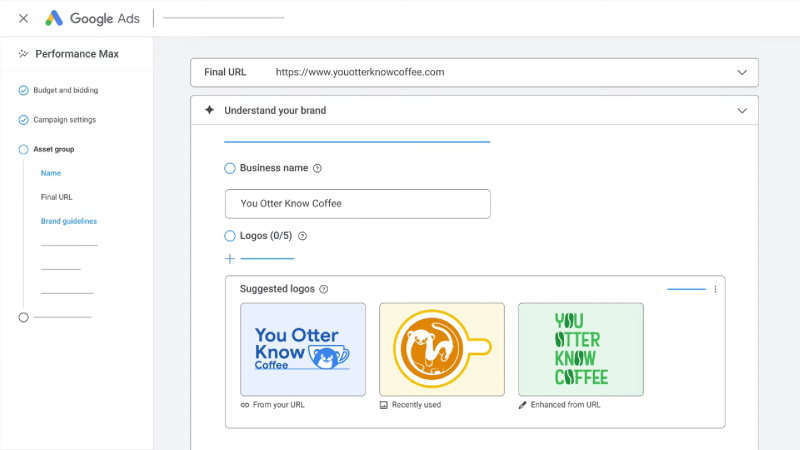Viewport: 800px width, 450px height.
Task: Collapse the Understand your brand section
Action: tap(742, 110)
